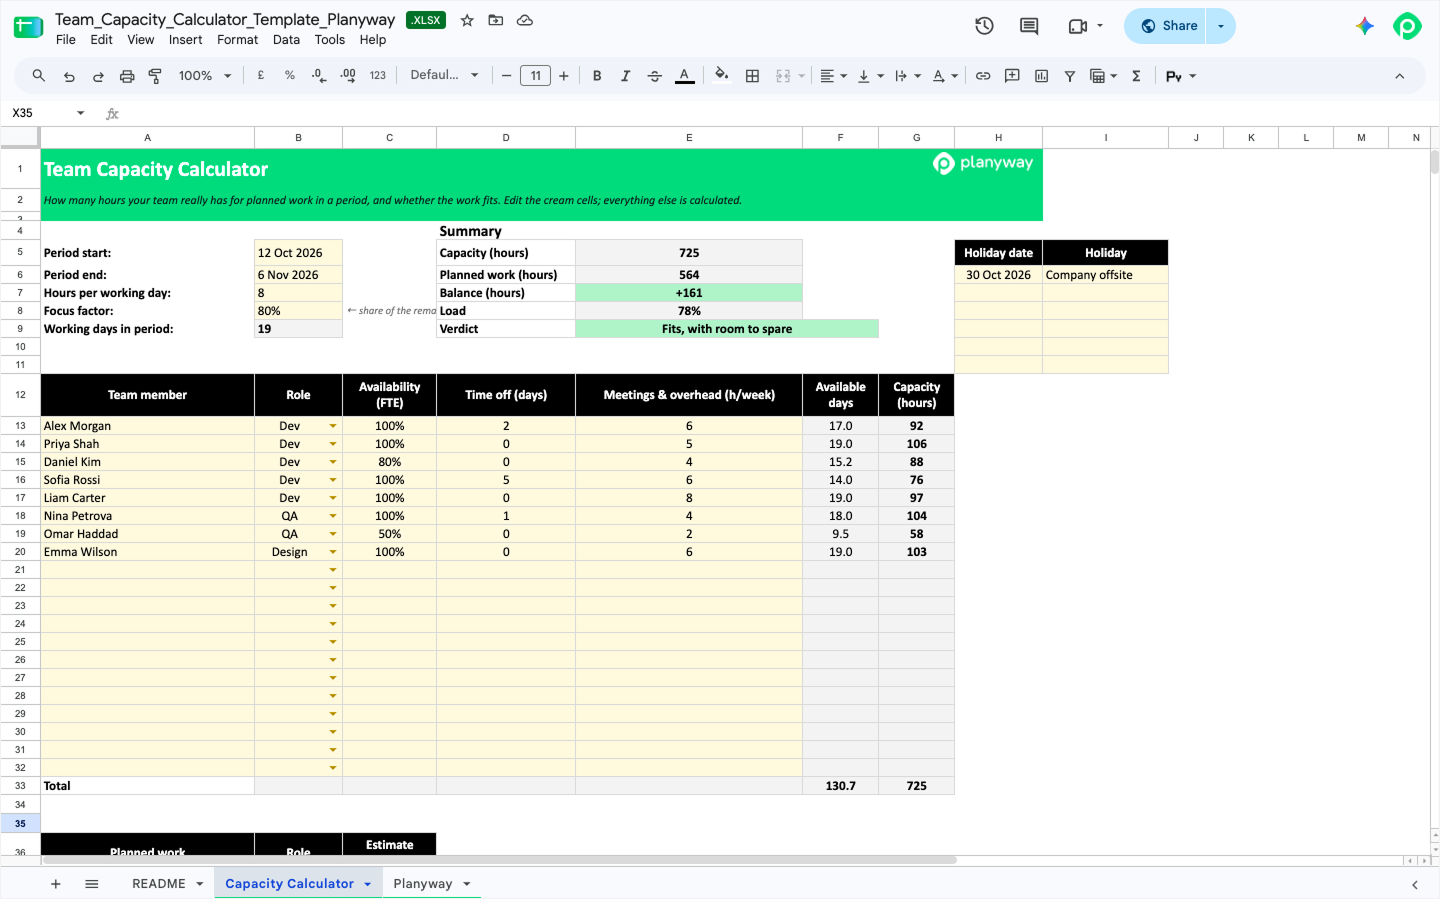Activate the paint format roller
The width and height of the screenshot is (1440, 899).
click(155, 76)
